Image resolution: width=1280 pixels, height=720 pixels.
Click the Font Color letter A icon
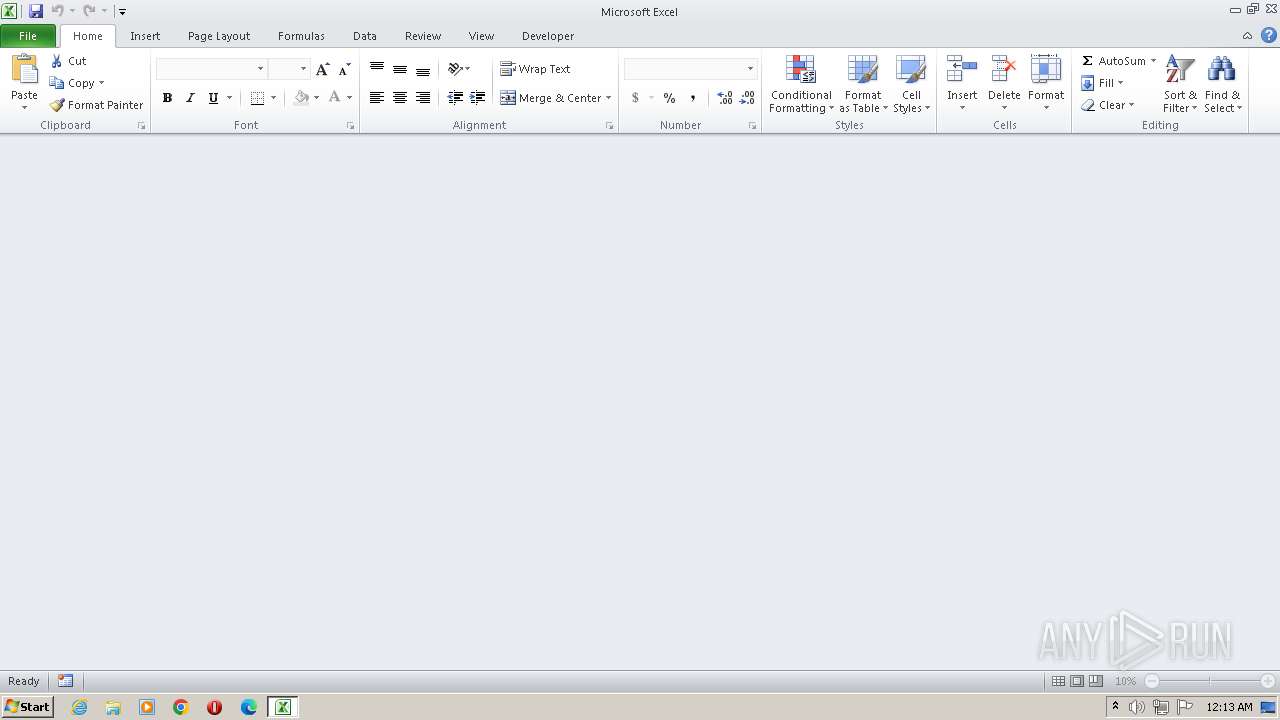[x=334, y=98]
